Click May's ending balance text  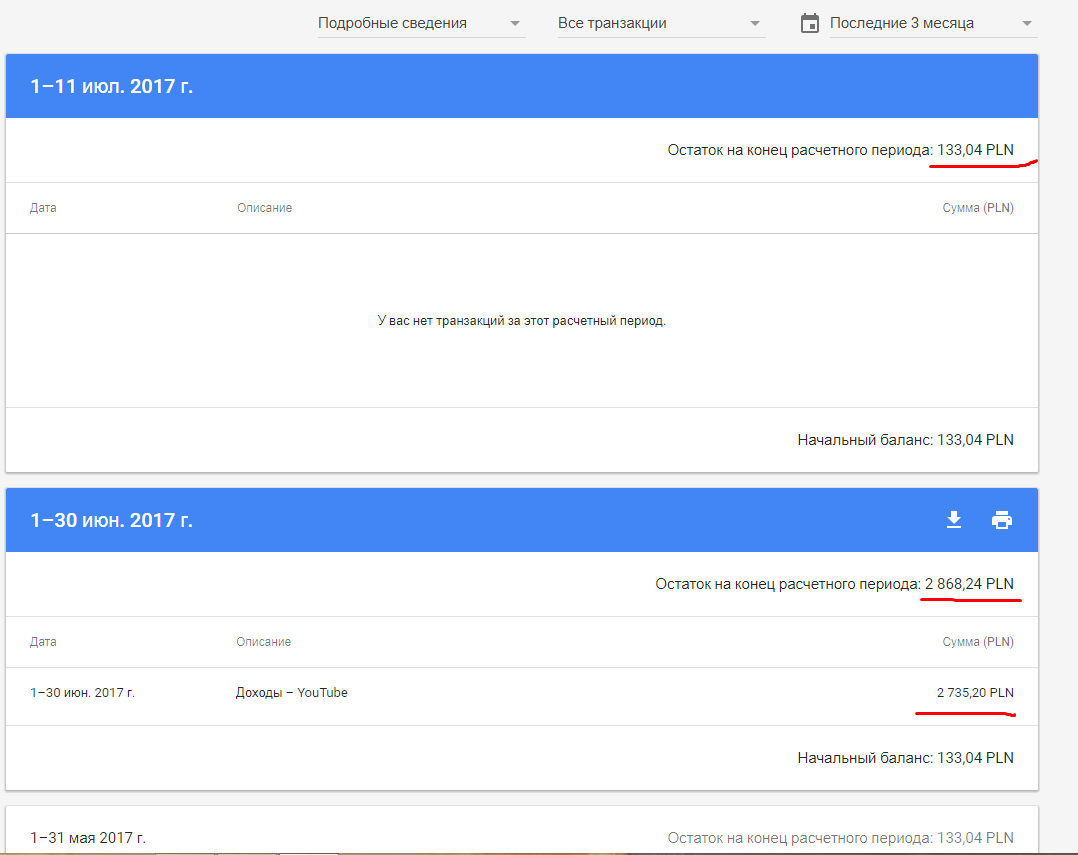[x=840, y=838]
